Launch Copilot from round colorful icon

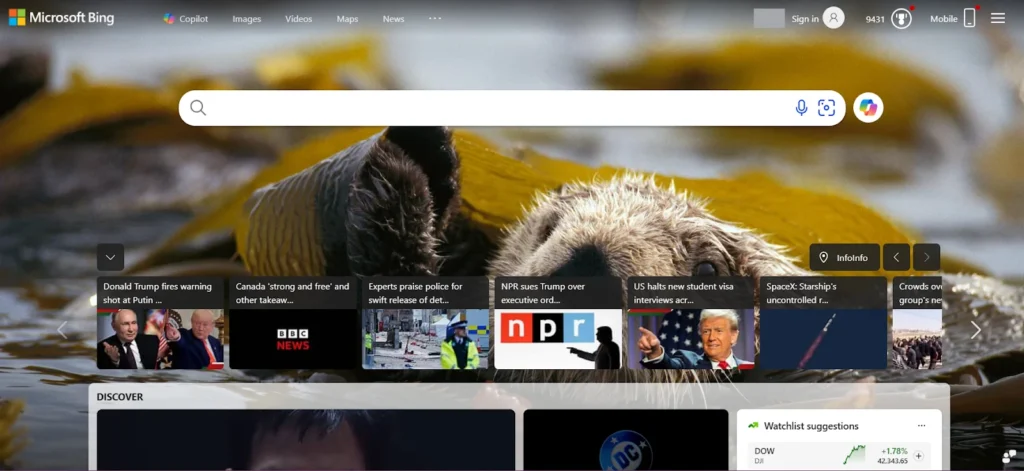[868, 108]
